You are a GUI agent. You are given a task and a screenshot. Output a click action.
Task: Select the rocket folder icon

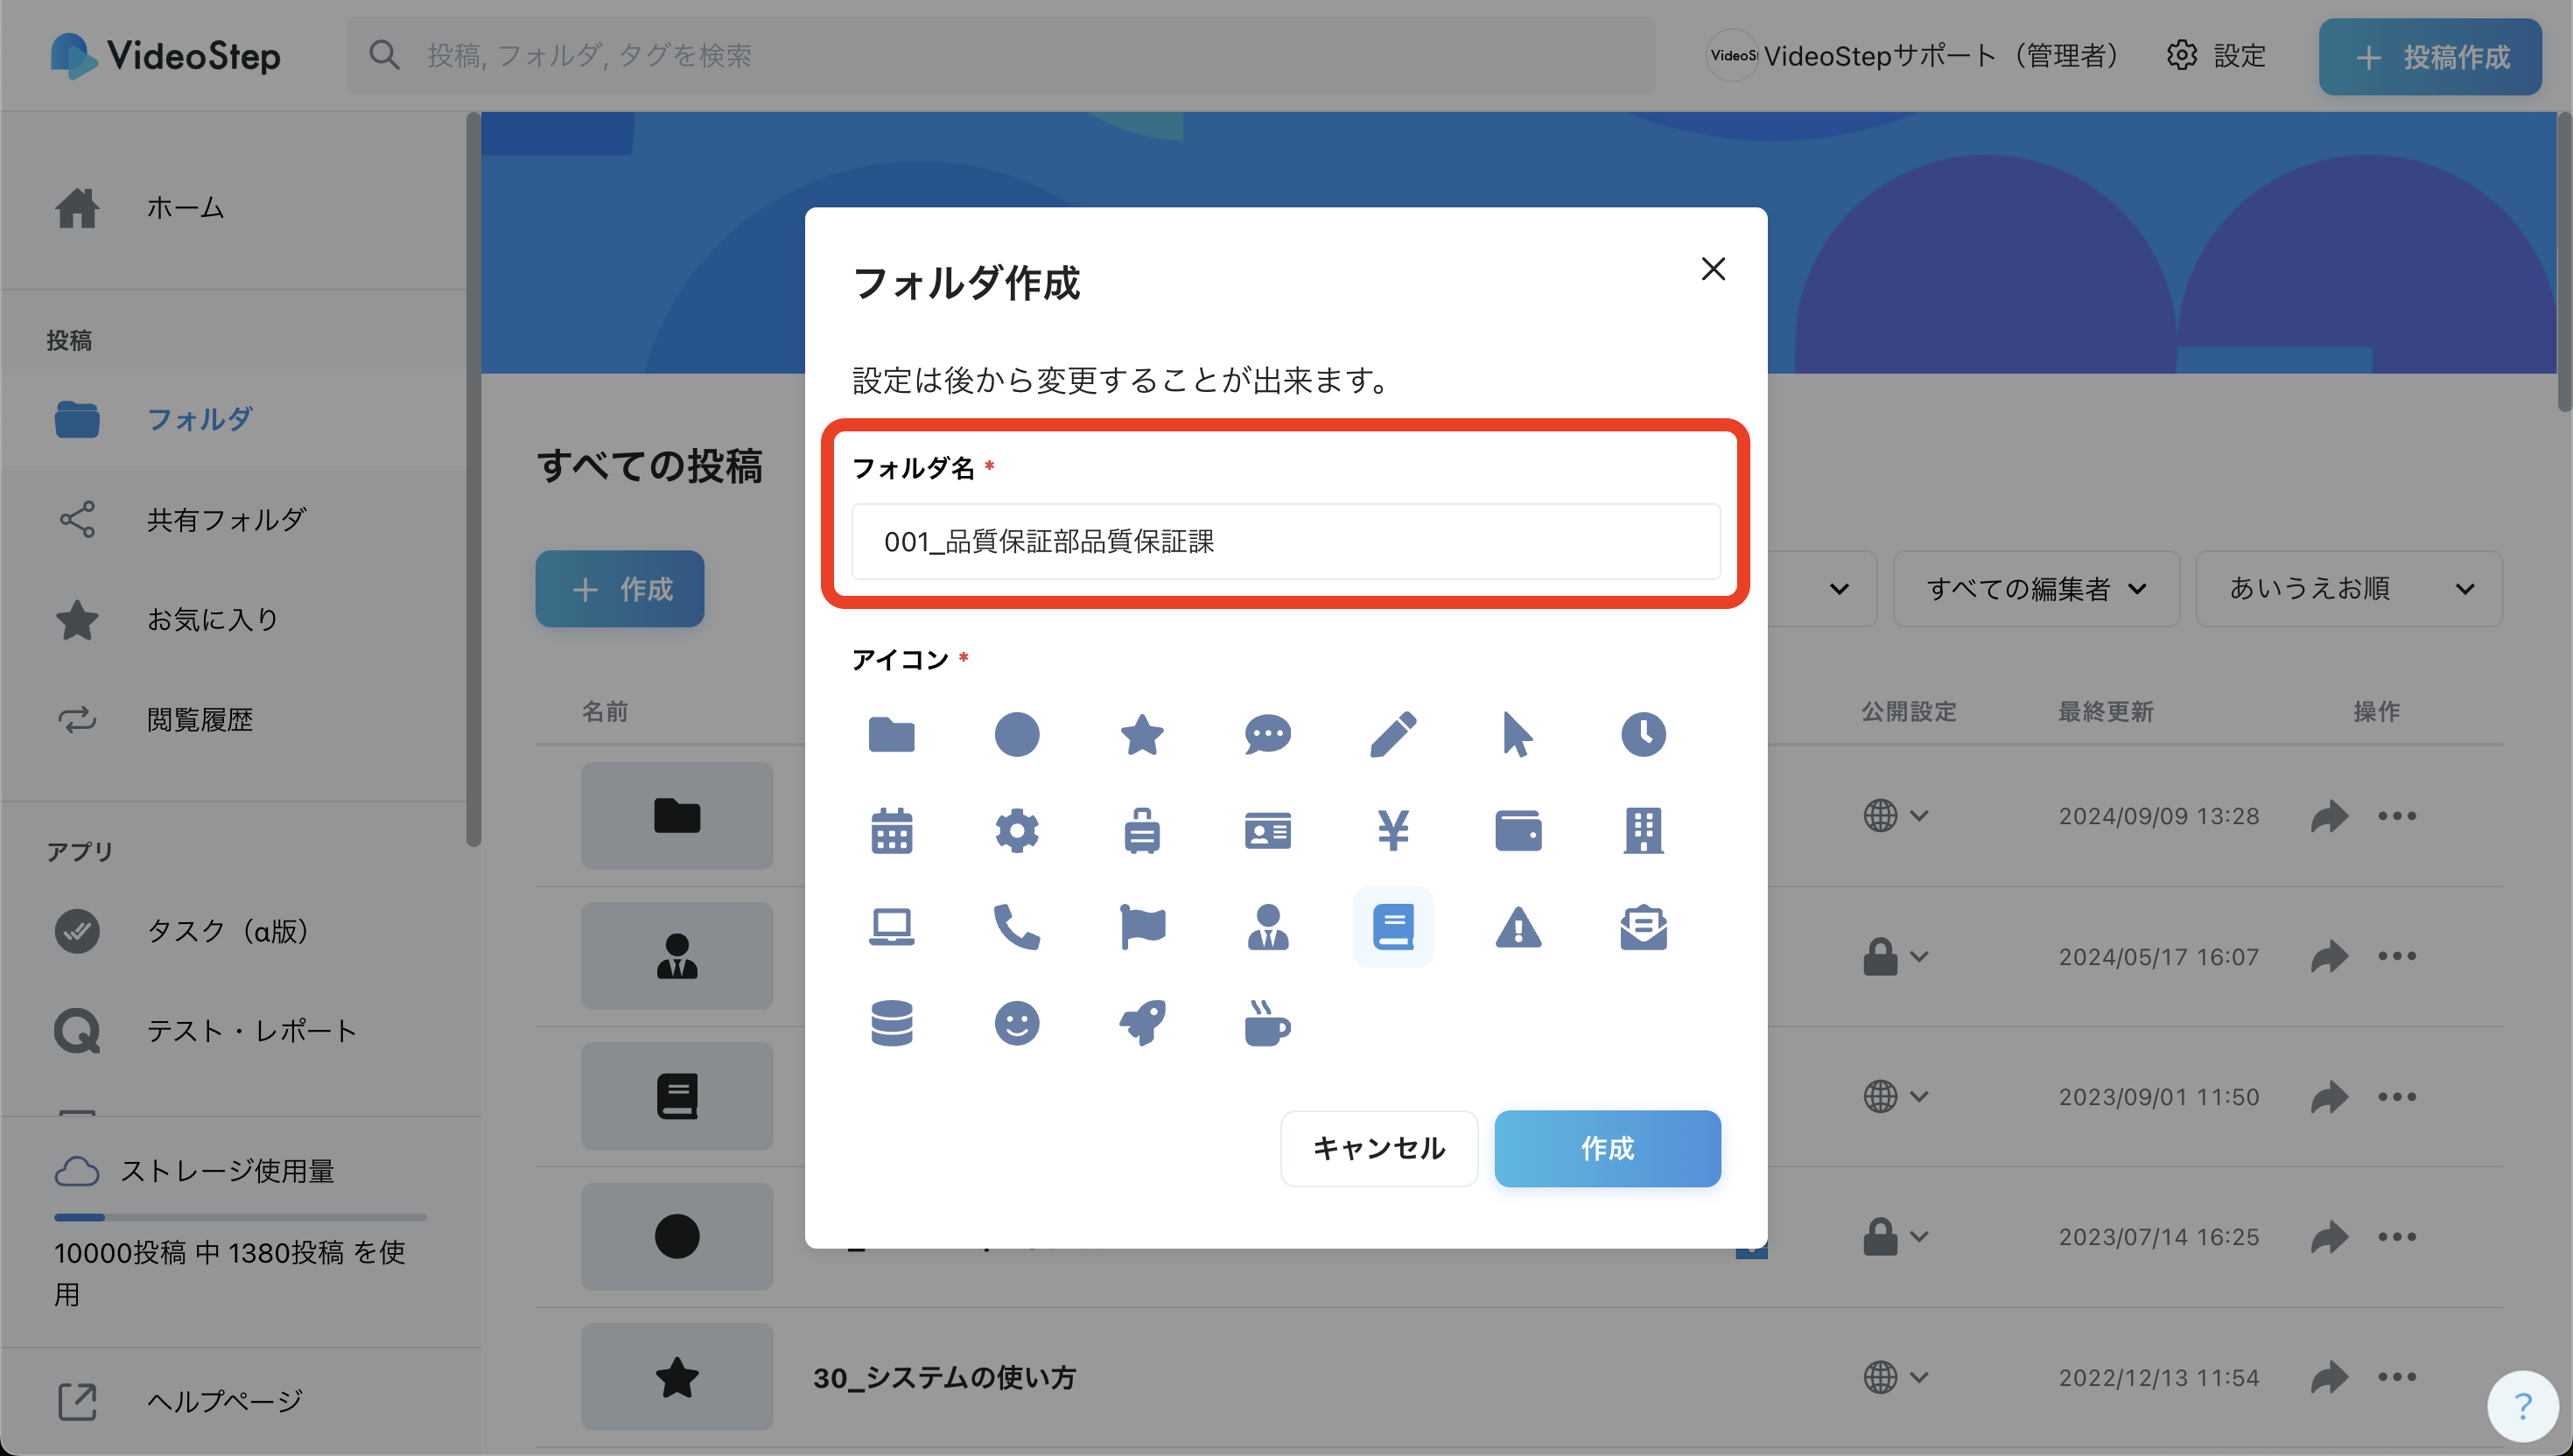1142,1024
